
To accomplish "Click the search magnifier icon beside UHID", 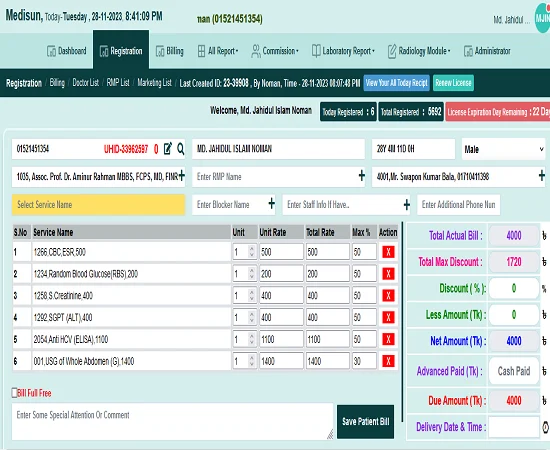I will pyautogui.click(x=181, y=149).
